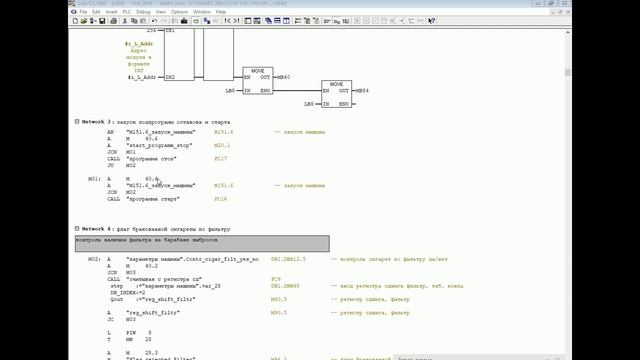Open the Help menu

point(221,12)
